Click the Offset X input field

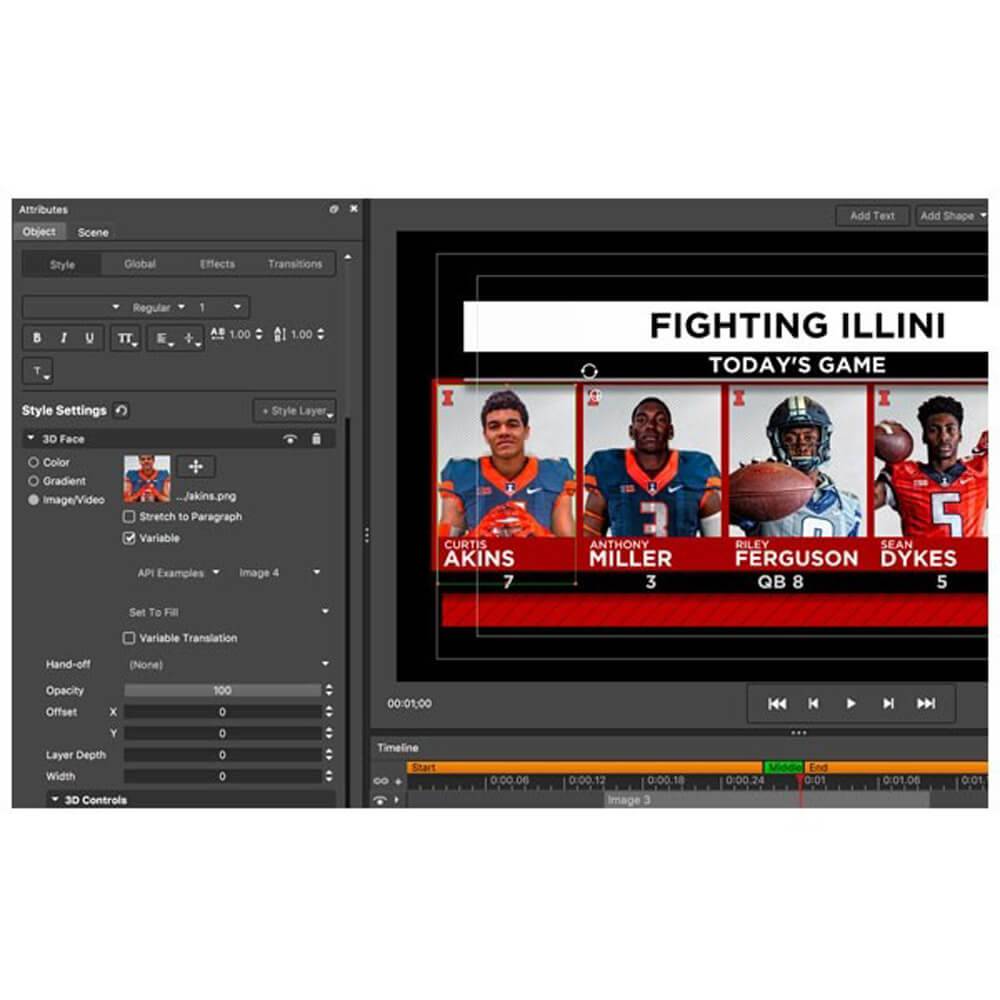point(223,712)
